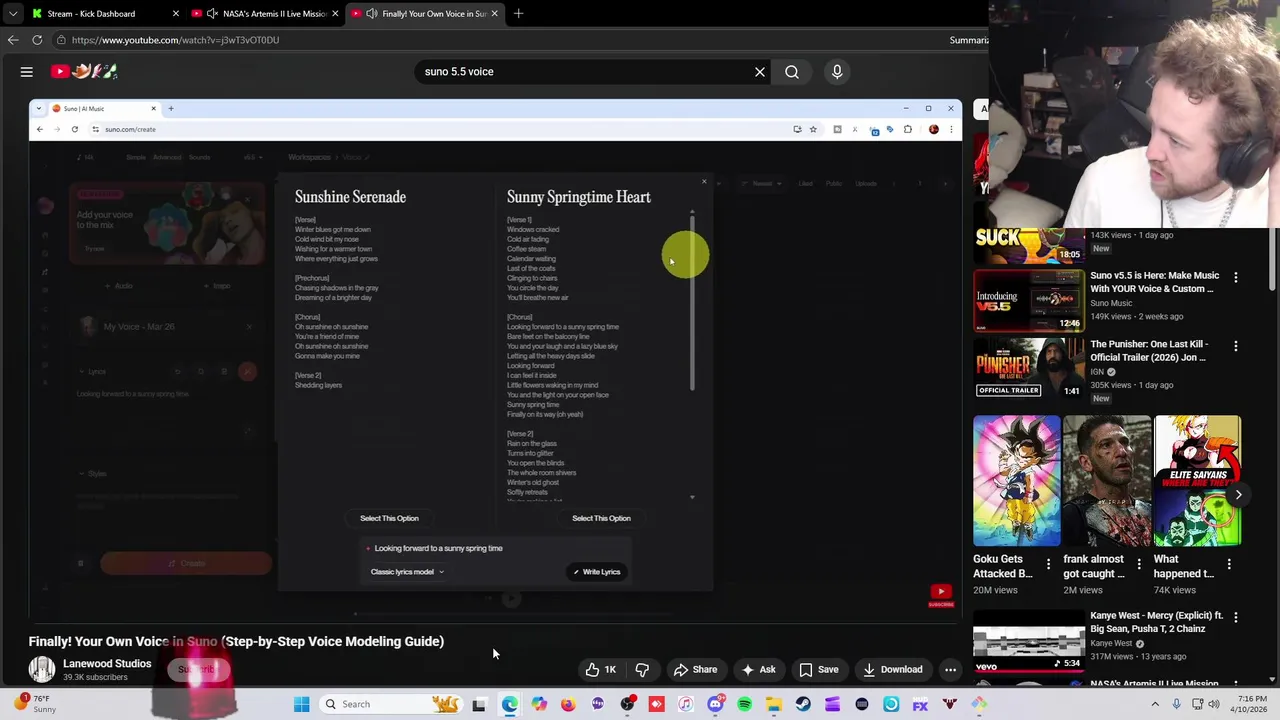Reload the current page
This screenshot has width=1280, height=720.
pyautogui.click(x=37, y=40)
